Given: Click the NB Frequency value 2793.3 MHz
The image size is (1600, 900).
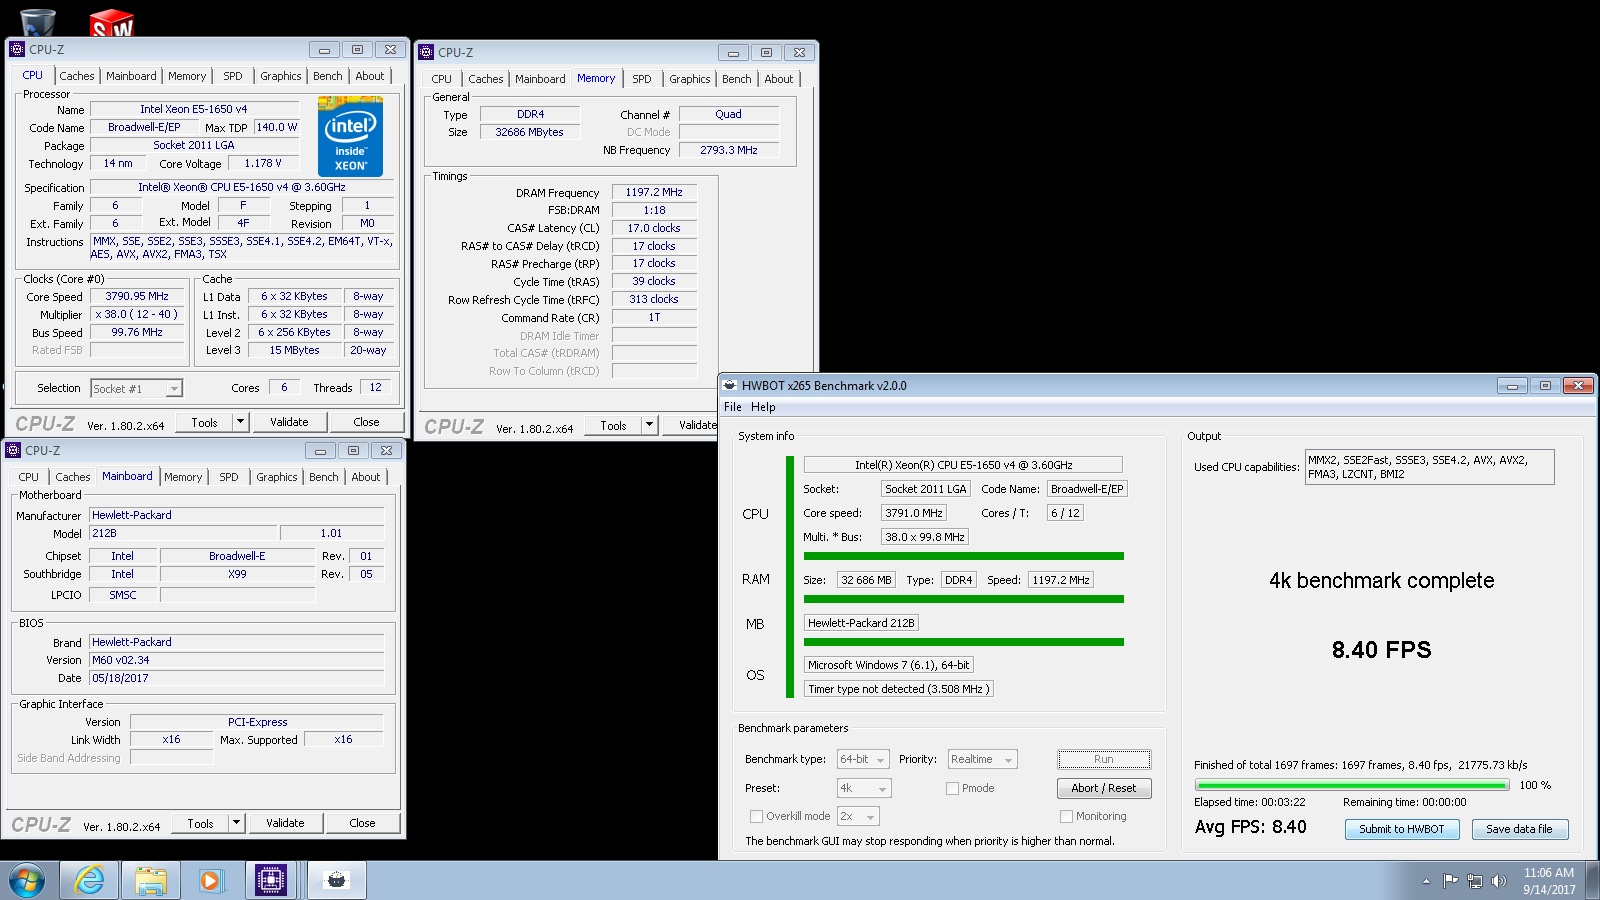Looking at the screenshot, I should [x=729, y=150].
